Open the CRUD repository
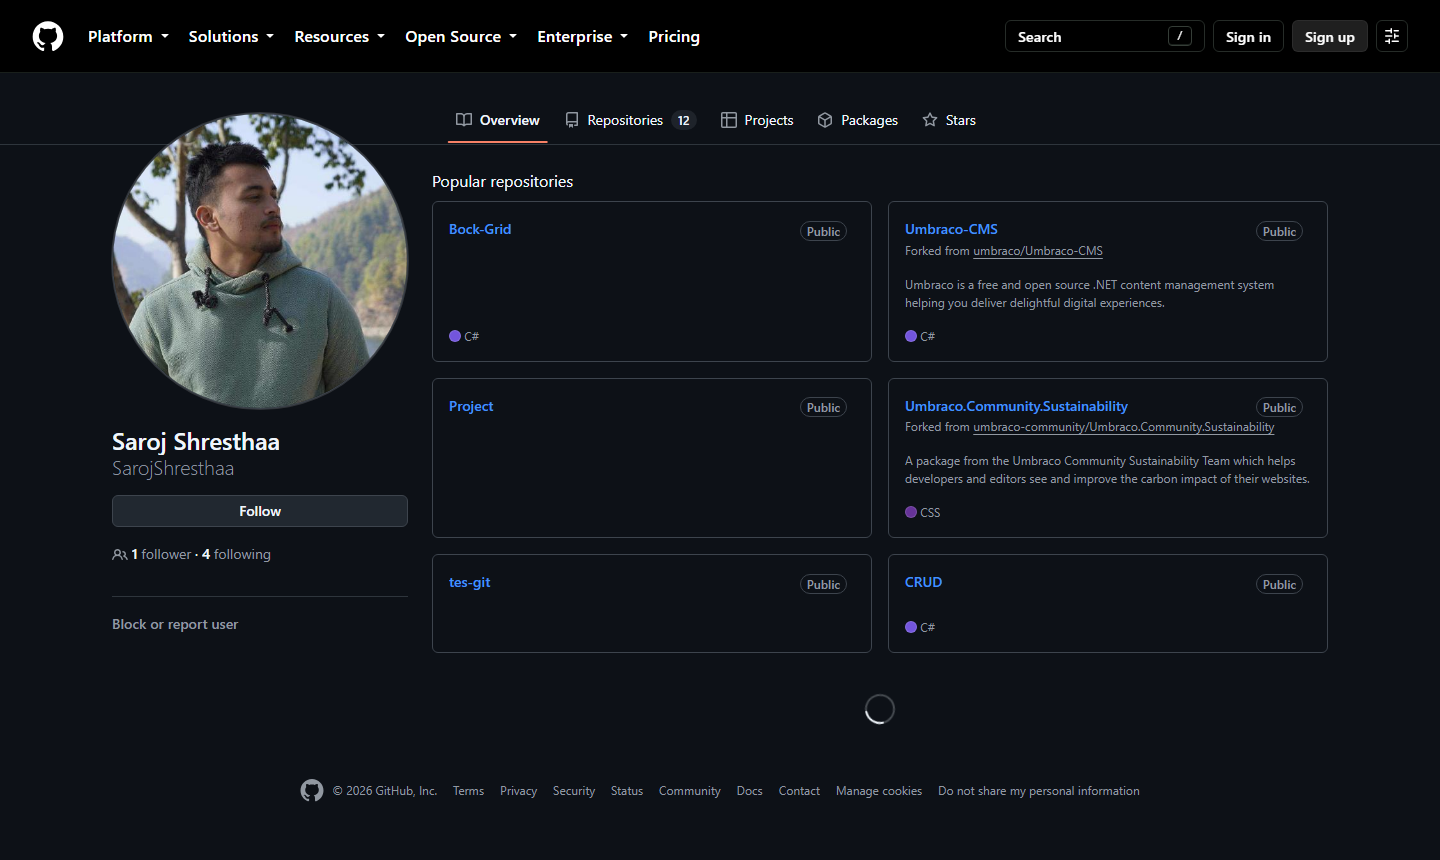The height and width of the screenshot is (860, 1440). click(923, 582)
